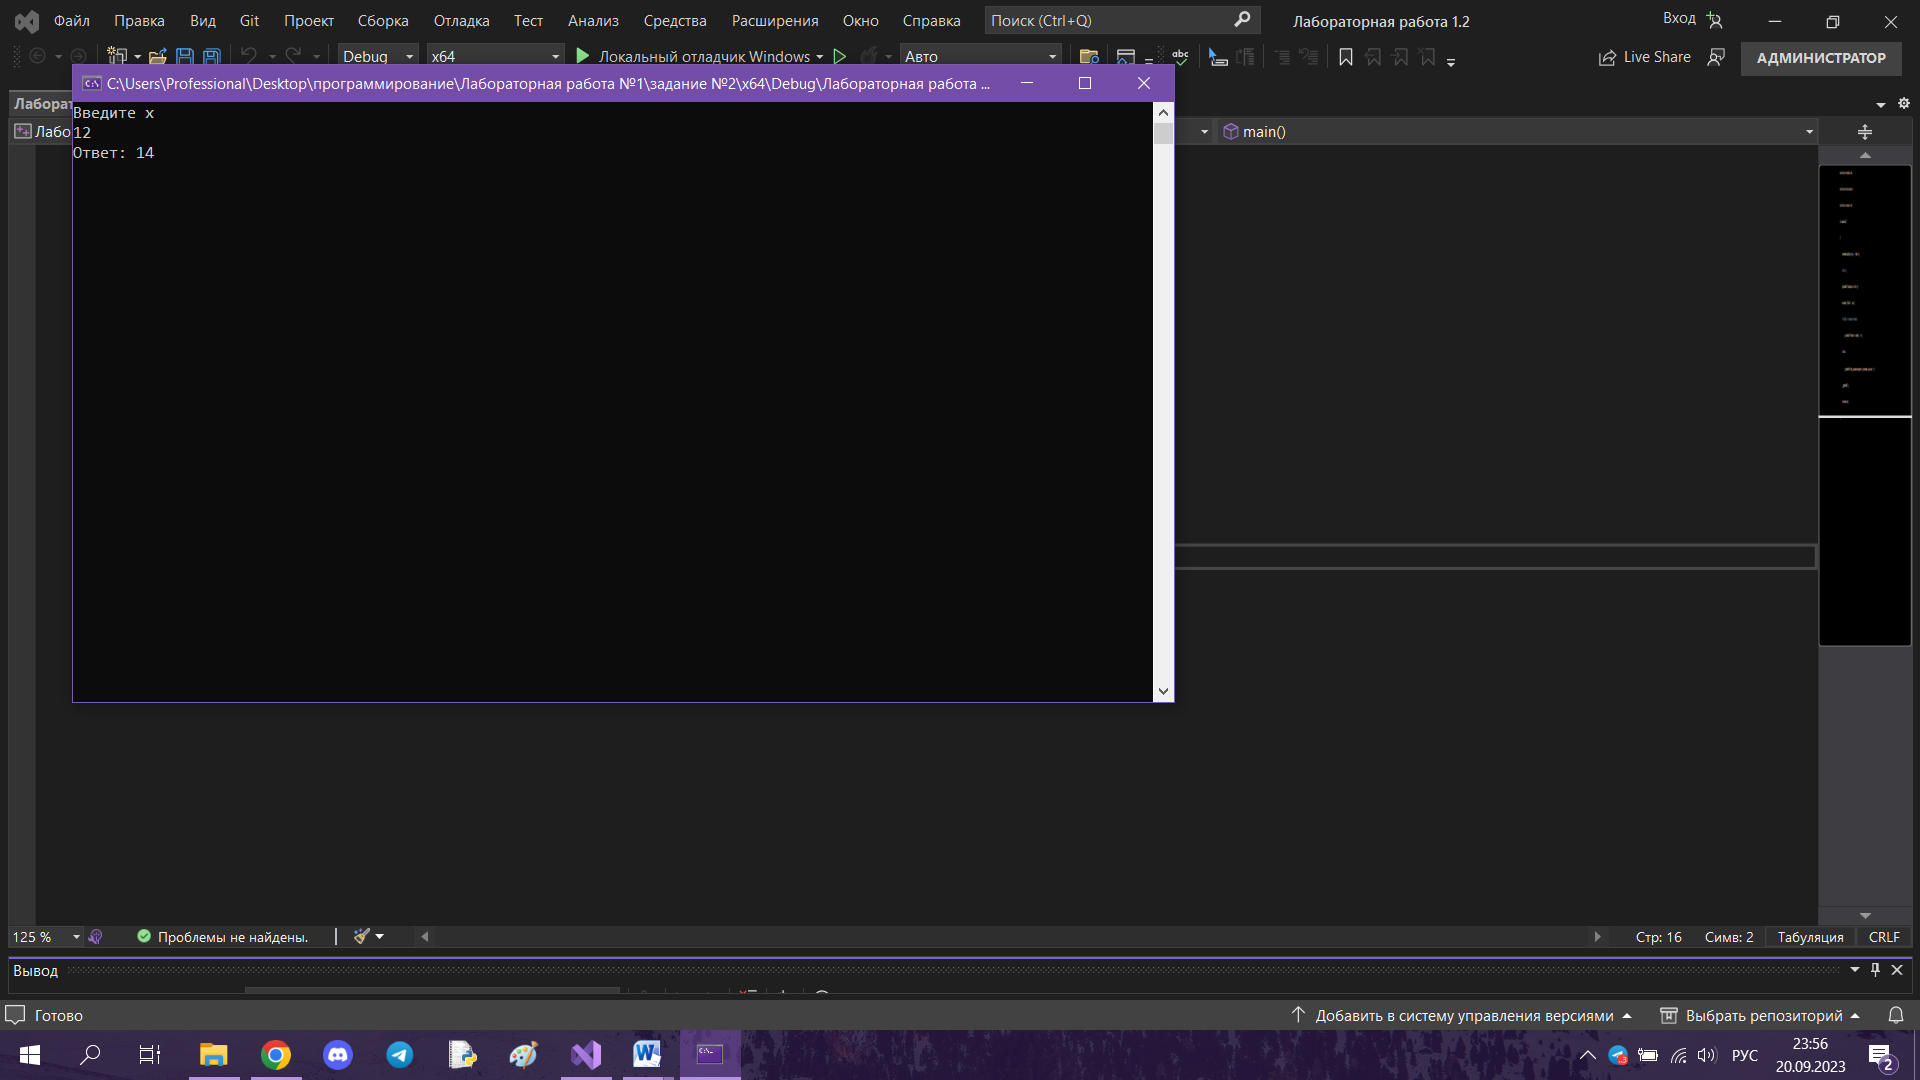Click the Open File folder icon

coord(157,57)
